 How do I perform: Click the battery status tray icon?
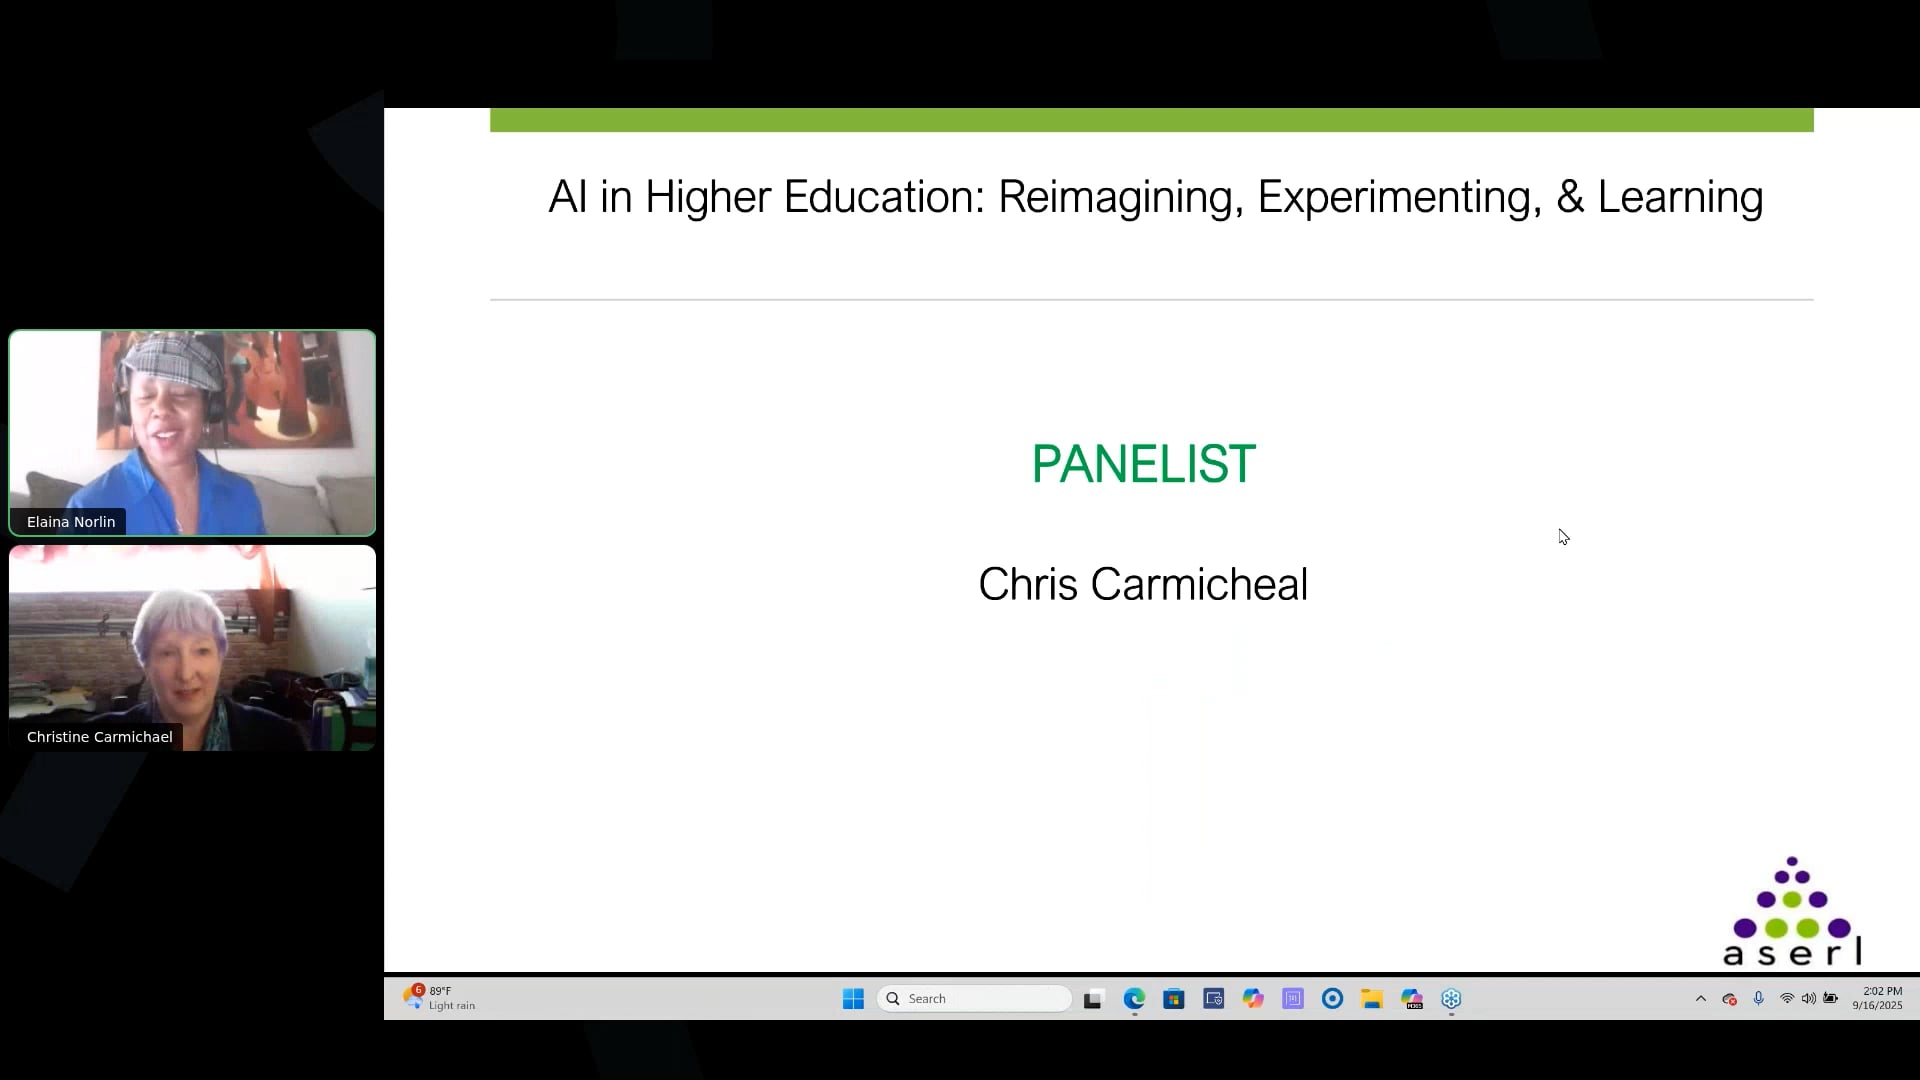1831,999
